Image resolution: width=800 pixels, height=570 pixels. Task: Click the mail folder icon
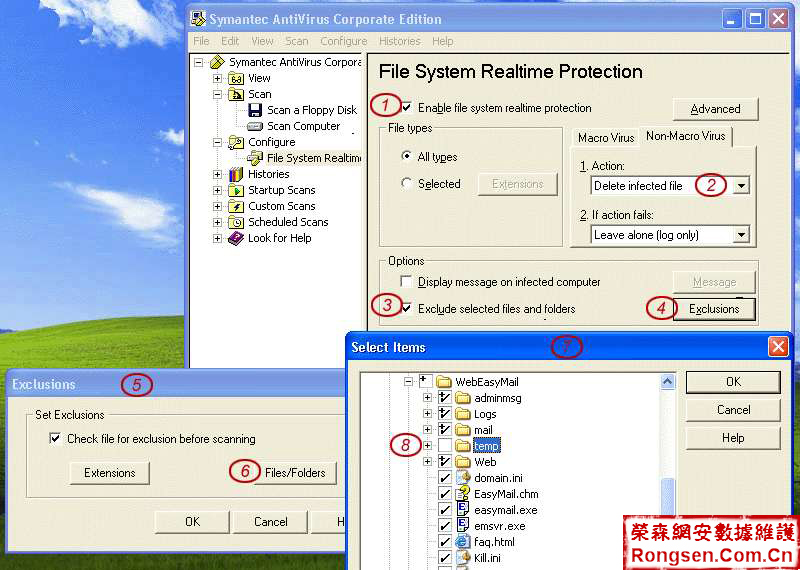(x=462, y=430)
